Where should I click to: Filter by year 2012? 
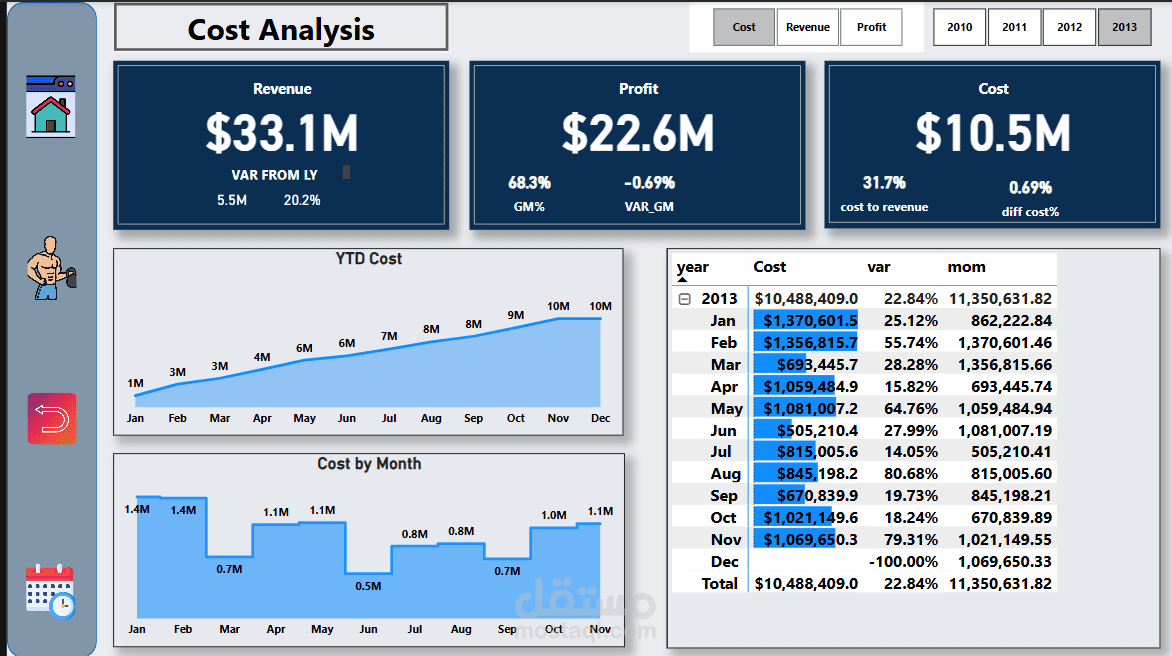(1069, 27)
